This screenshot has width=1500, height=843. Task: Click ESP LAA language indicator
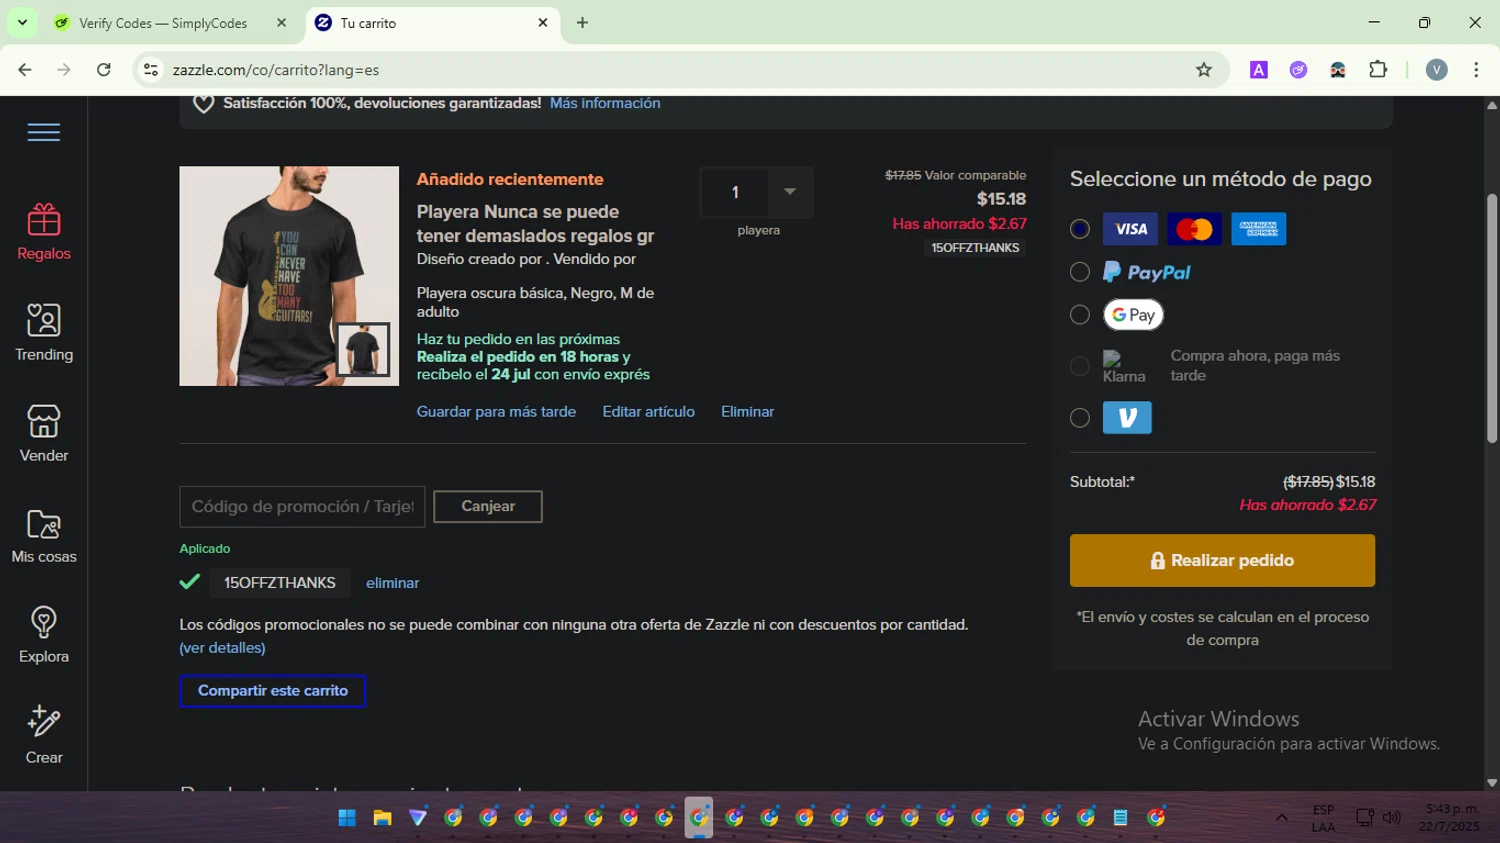[1323, 818]
